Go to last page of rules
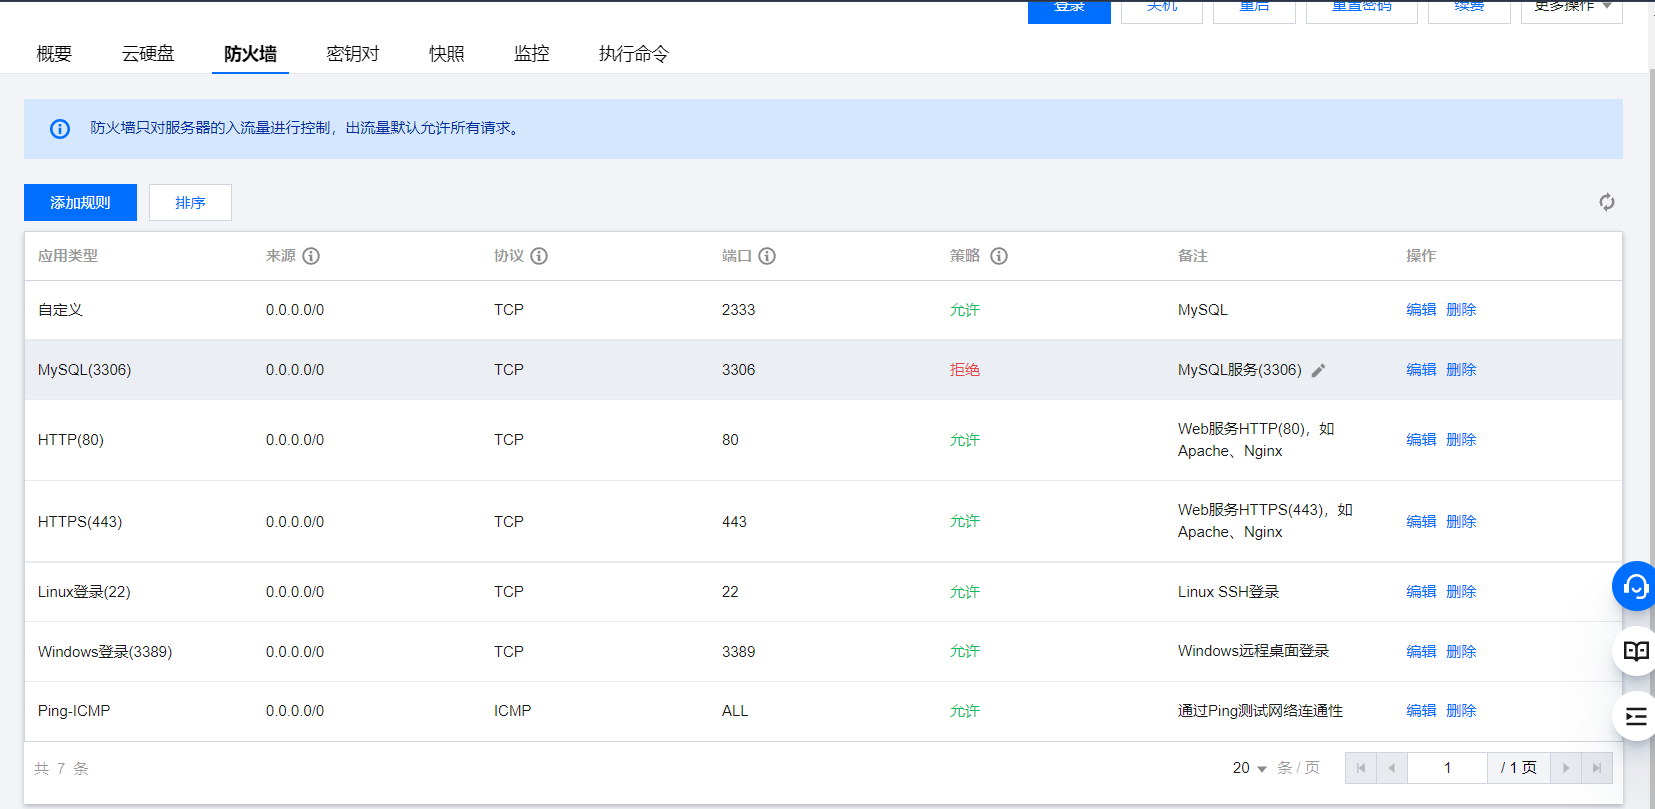This screenshot has height=809, width=1655. [x=1597, y=768]
